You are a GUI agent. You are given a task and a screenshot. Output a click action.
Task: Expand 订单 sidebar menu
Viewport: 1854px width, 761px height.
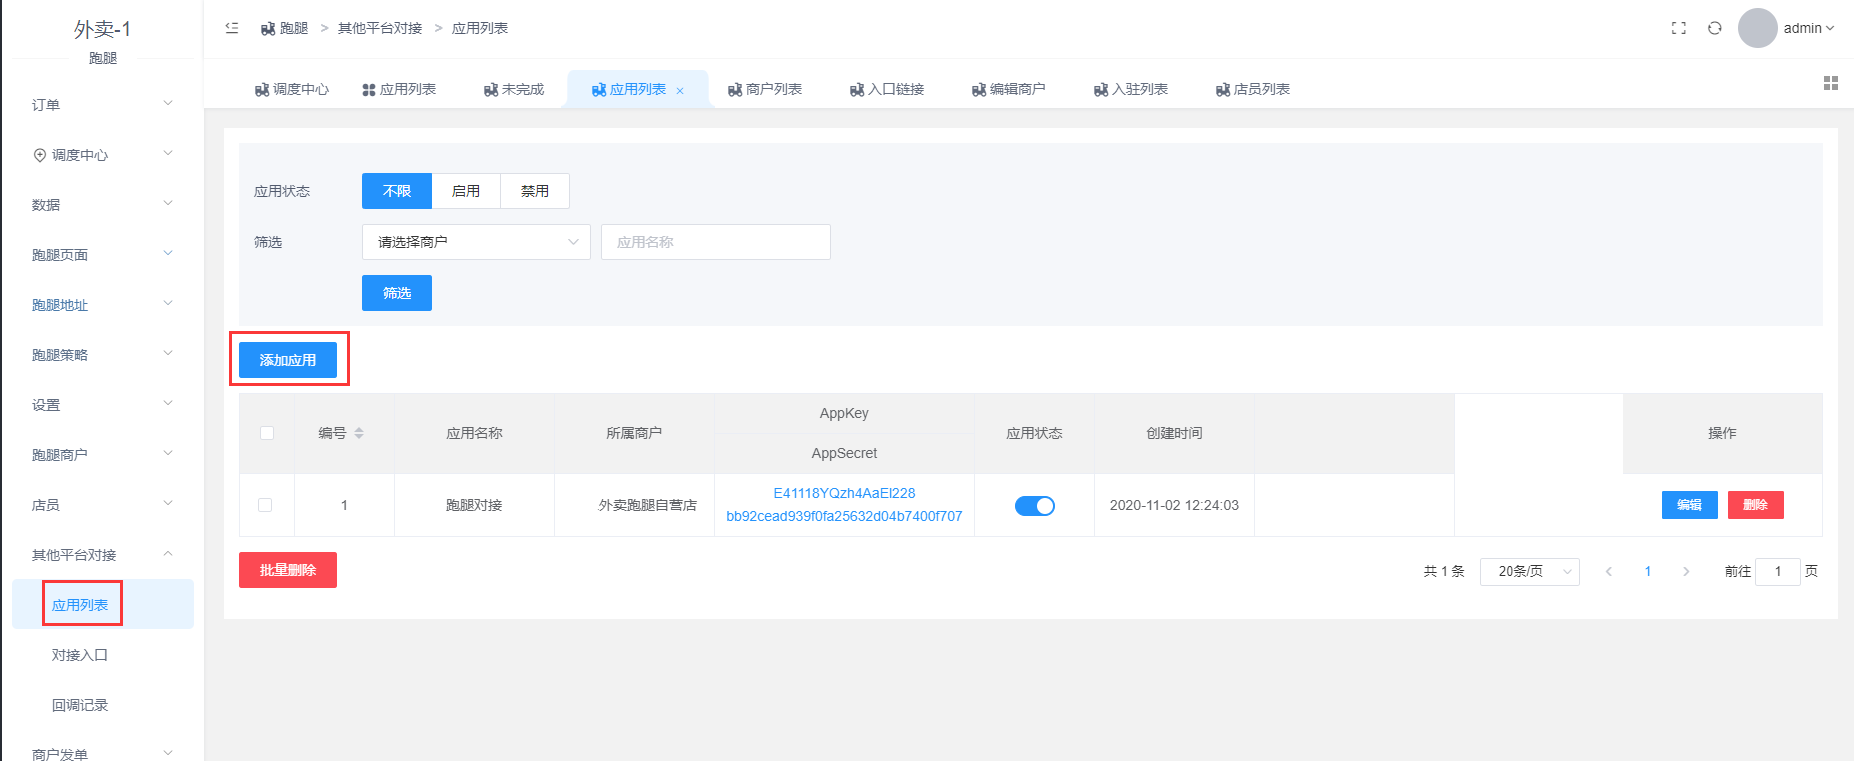(x=102, y=104)
